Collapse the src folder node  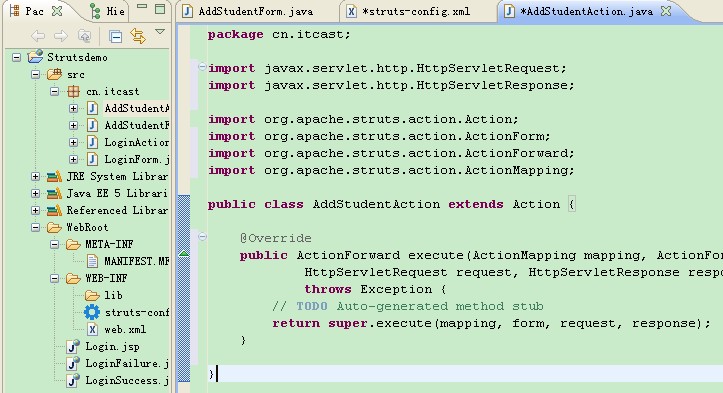pyautogui.click(x=36, y=74)
